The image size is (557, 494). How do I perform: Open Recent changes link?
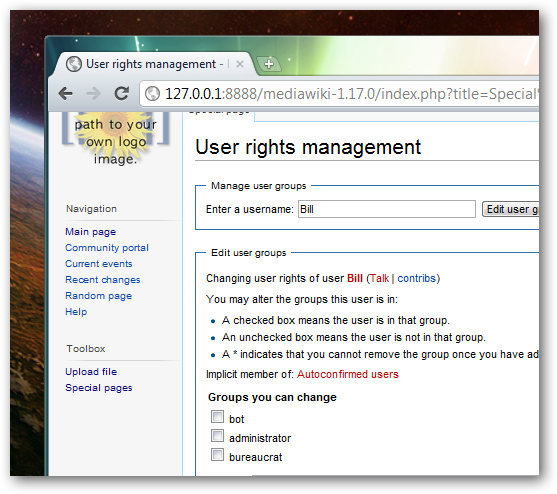pos(103,280)
